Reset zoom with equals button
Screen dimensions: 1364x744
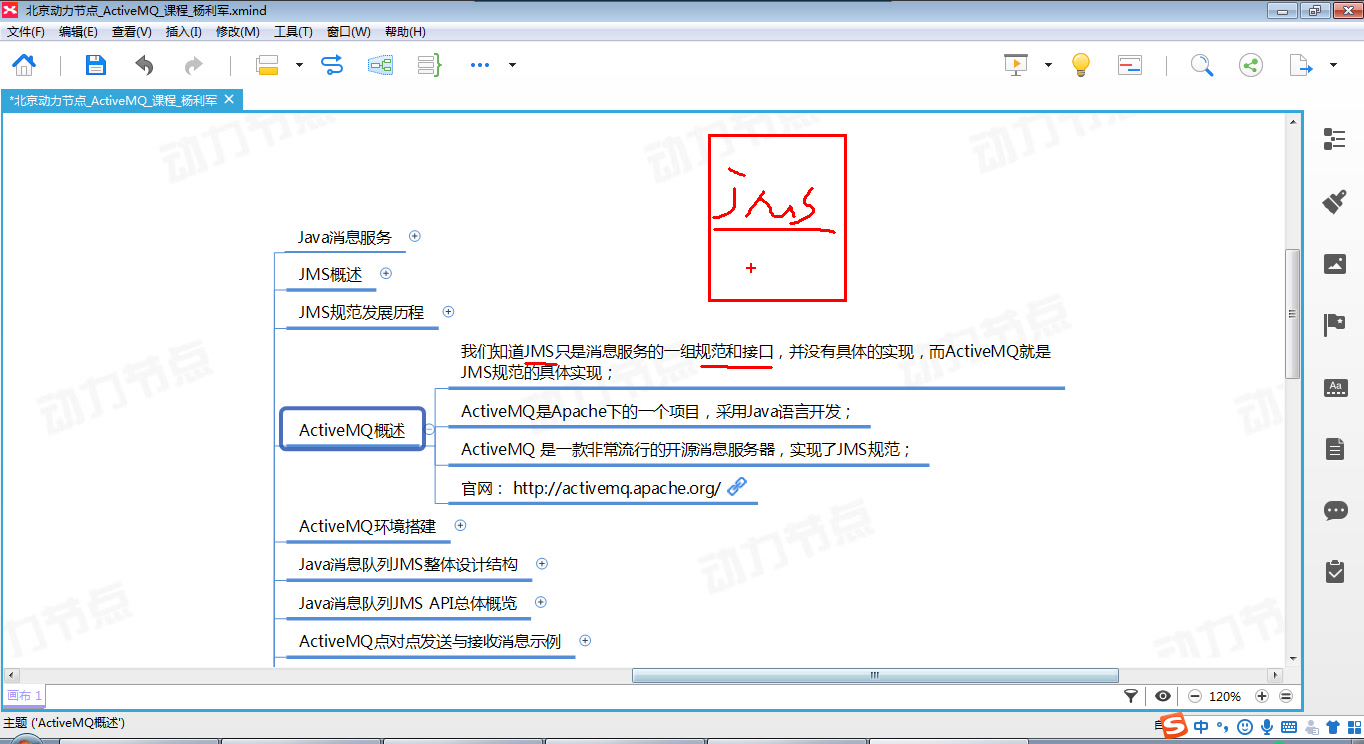(1286, 696)
